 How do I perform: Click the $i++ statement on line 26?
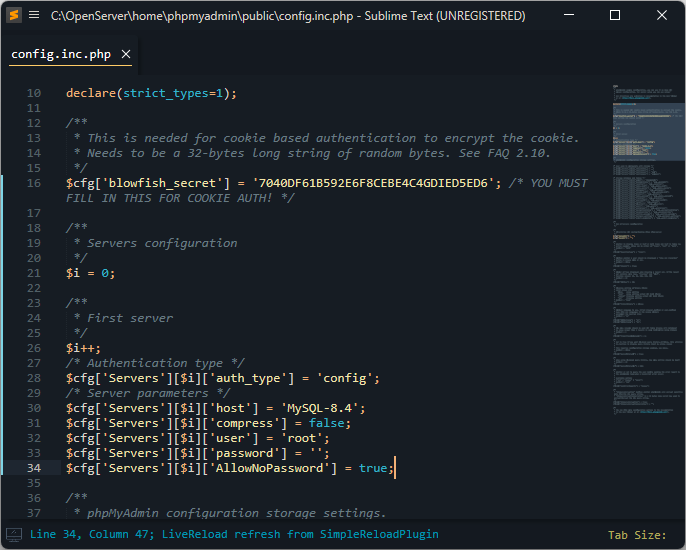(83, 348)
